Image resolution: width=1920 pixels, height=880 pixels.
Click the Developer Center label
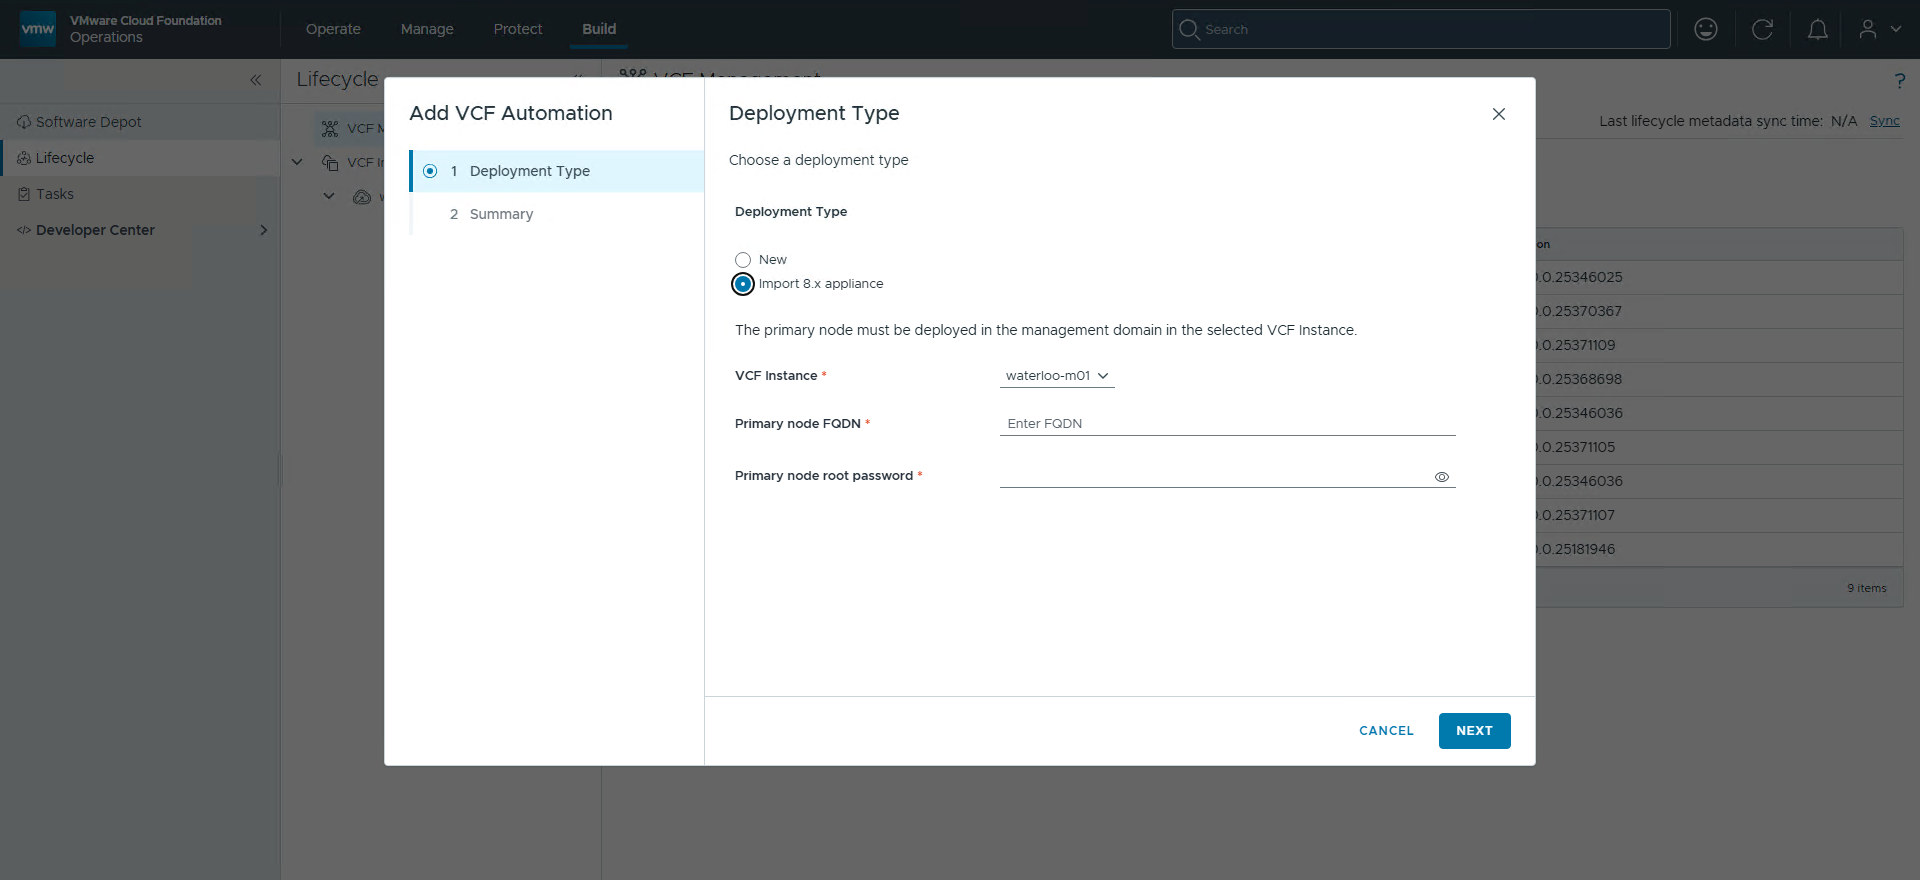pos(95,230)
